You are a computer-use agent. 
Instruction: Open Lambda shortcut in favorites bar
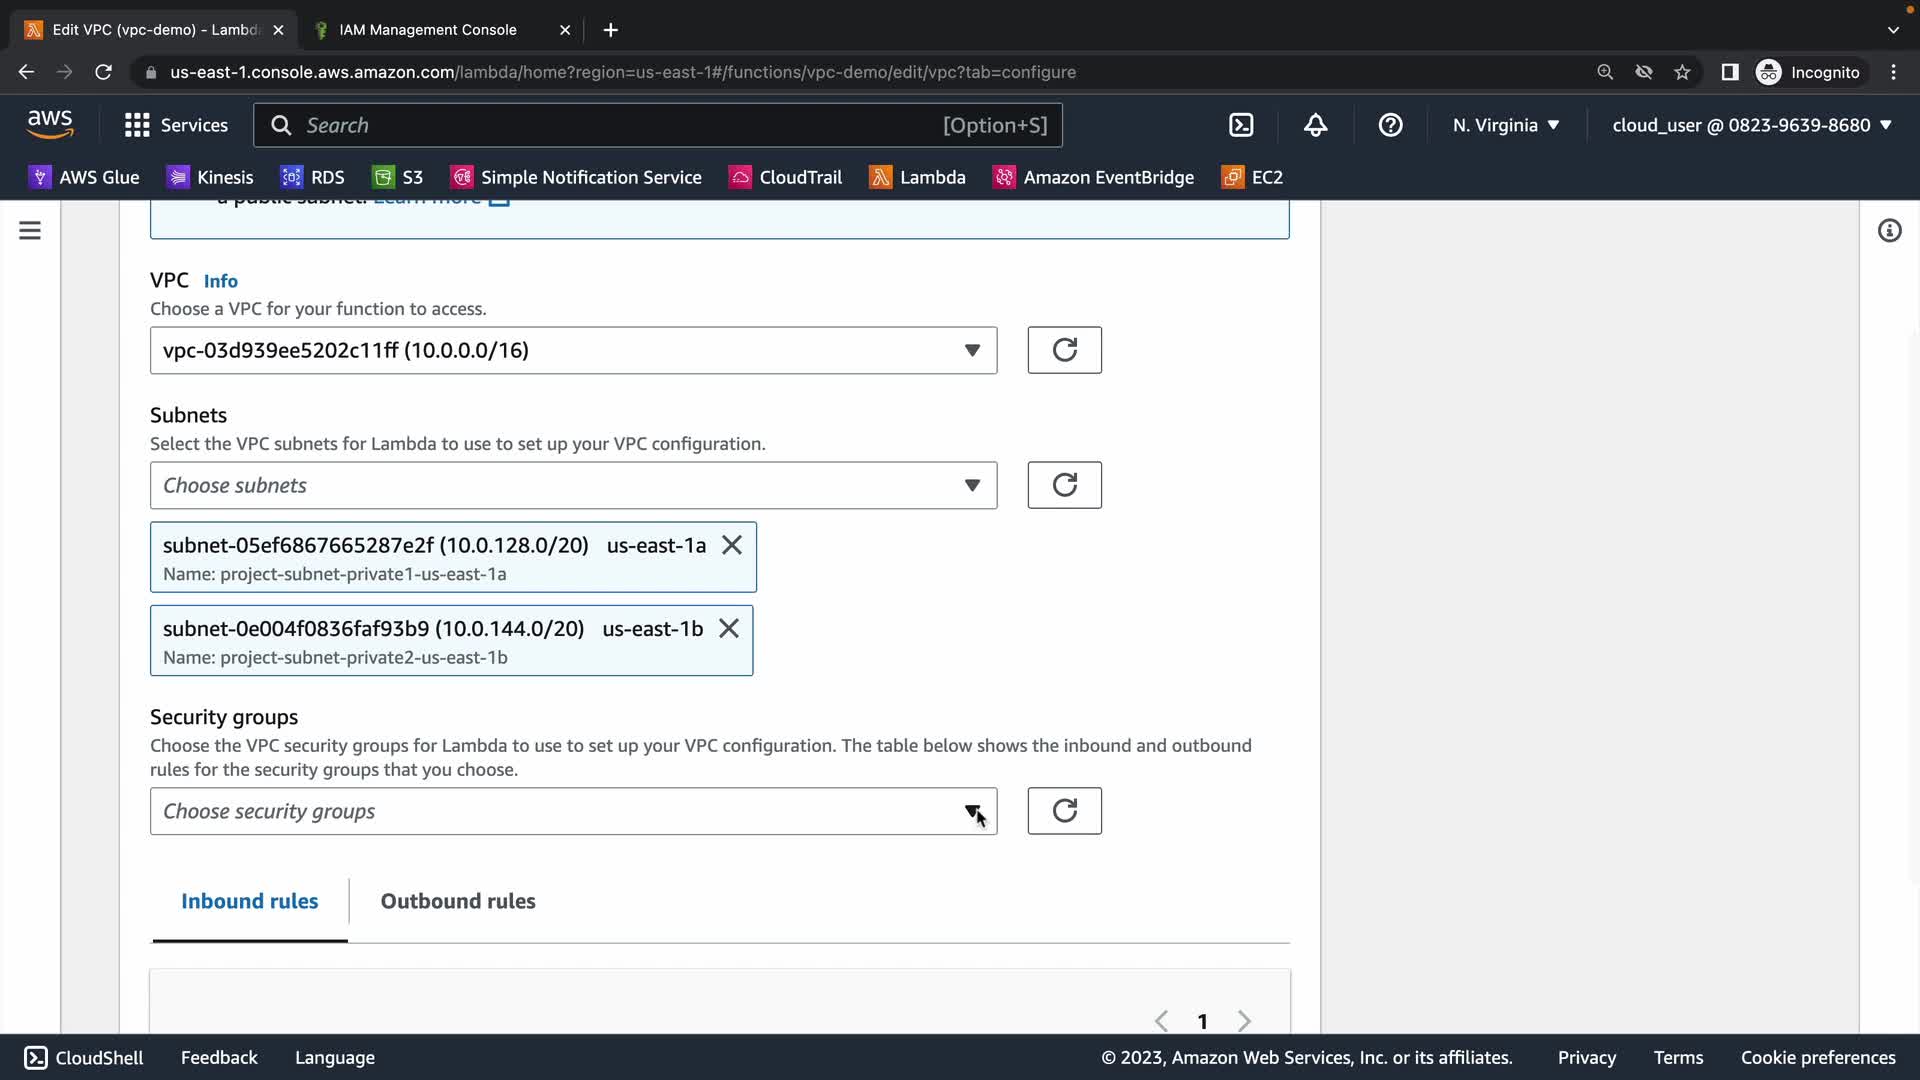(917, 177)
